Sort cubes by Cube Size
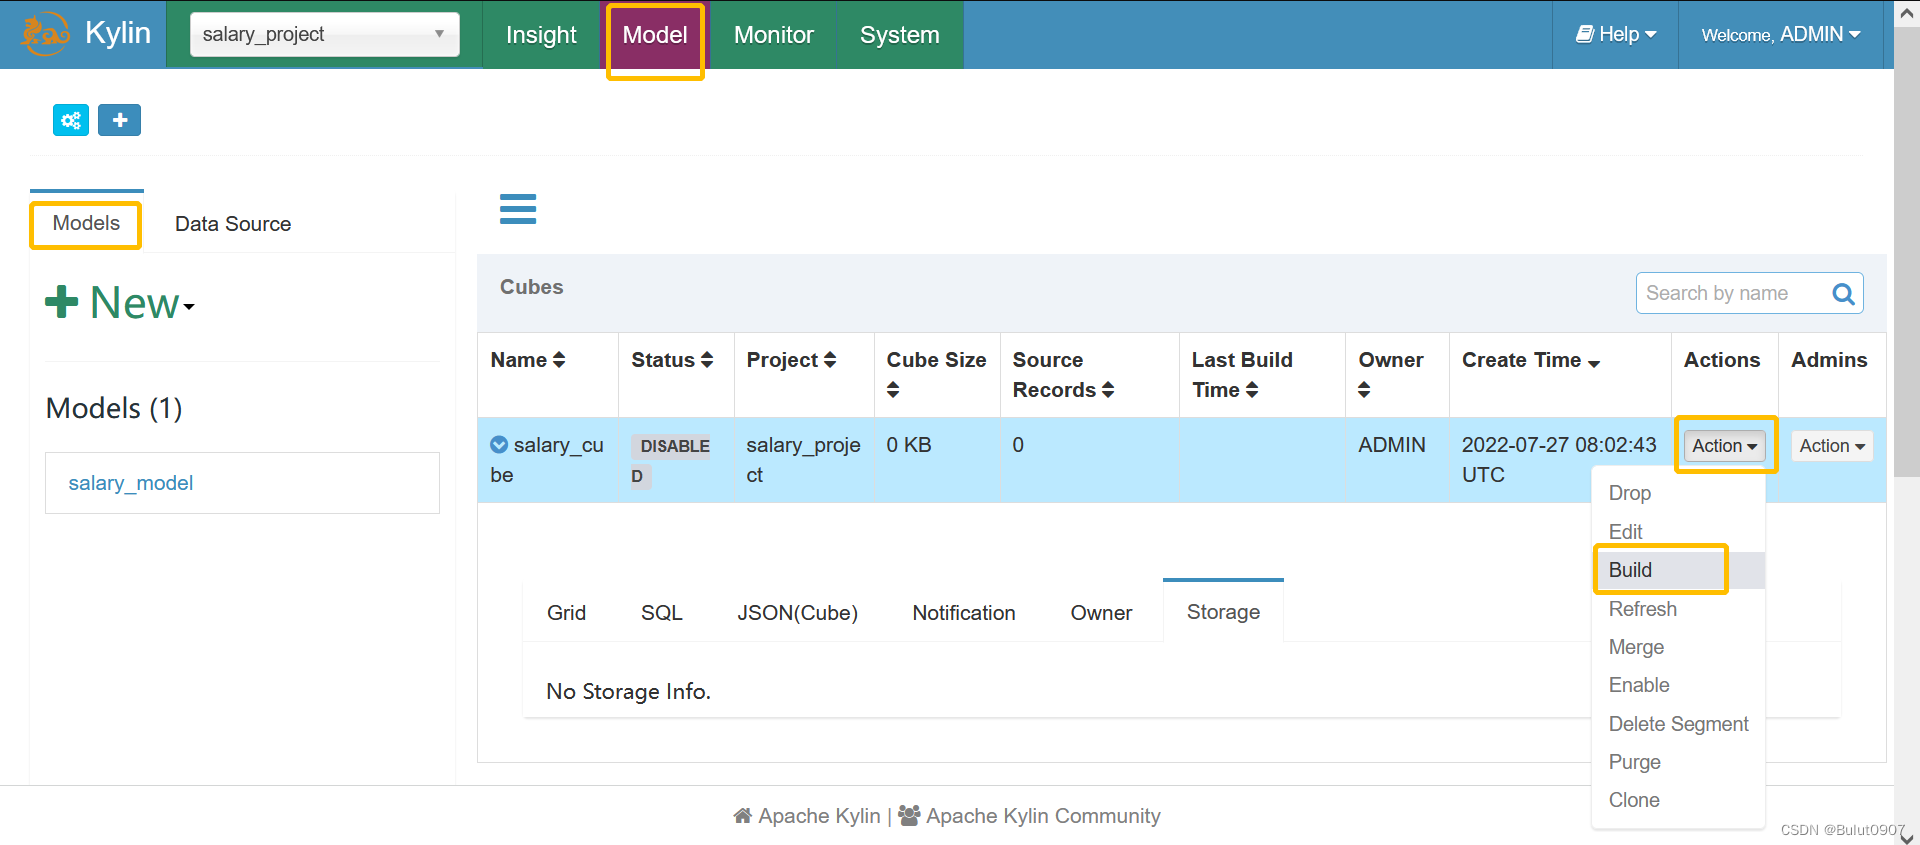Viewport: 1920px width, 845px height. click(x=936, y=374)
